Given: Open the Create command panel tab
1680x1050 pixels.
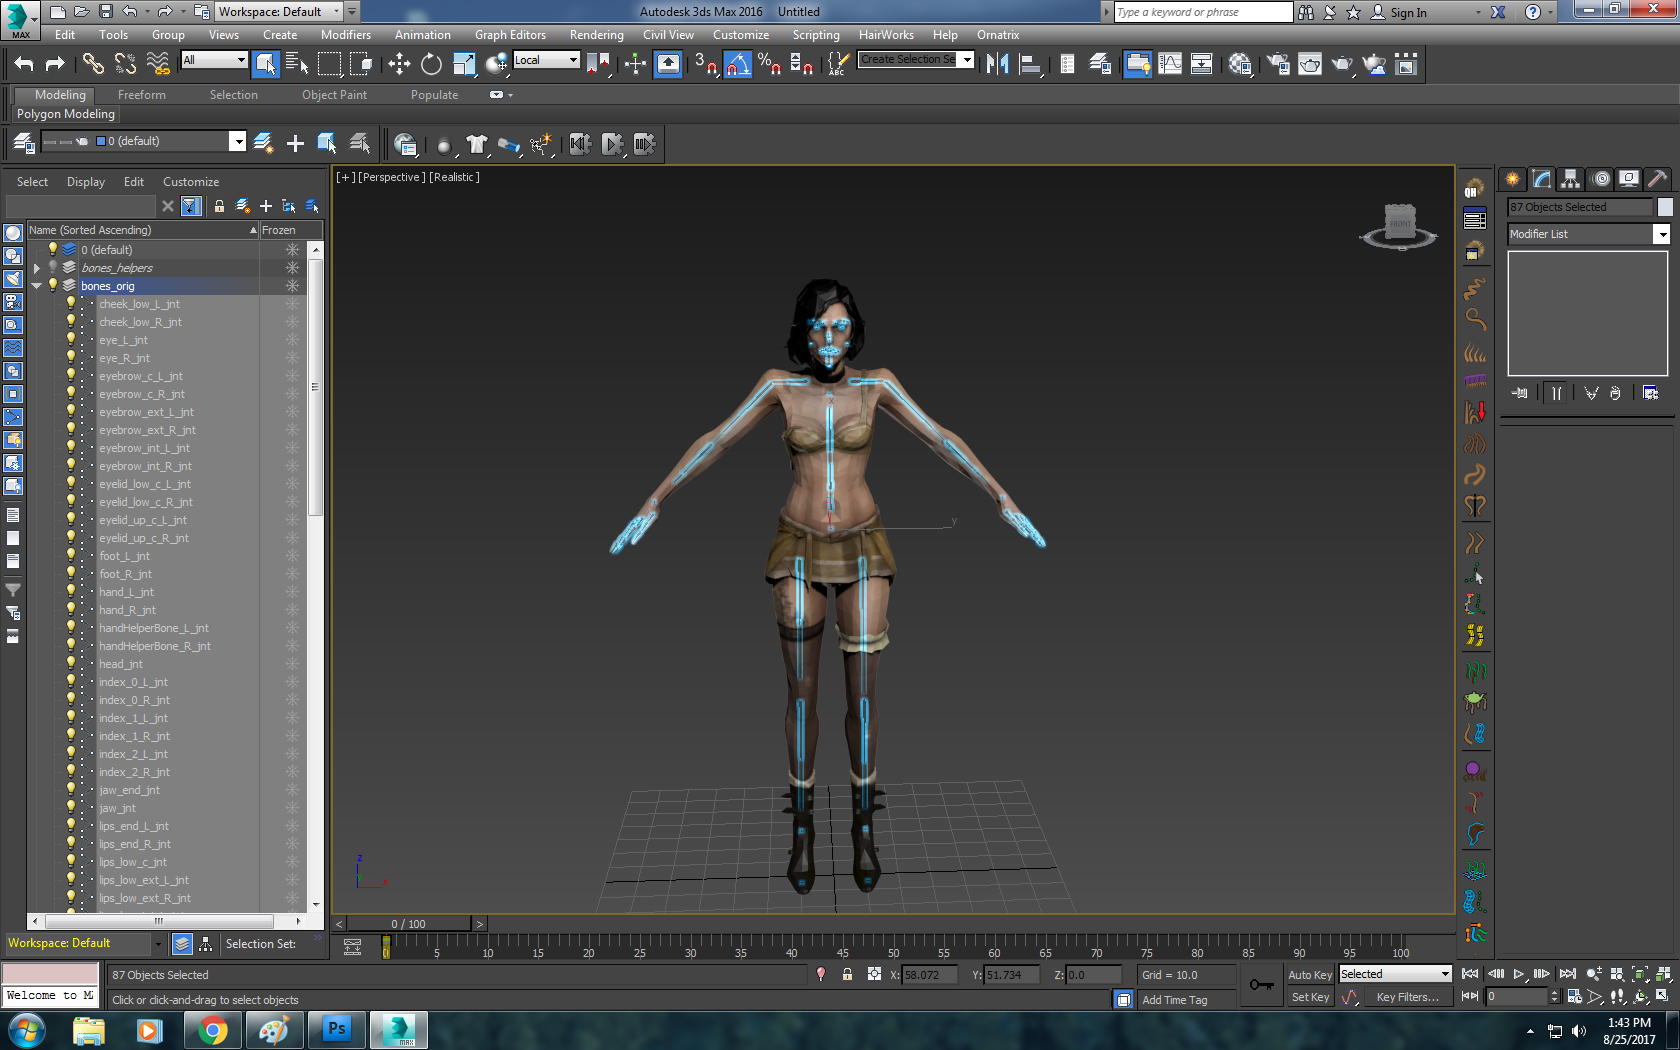Looking at the screenshot, I should point(1512,179).
